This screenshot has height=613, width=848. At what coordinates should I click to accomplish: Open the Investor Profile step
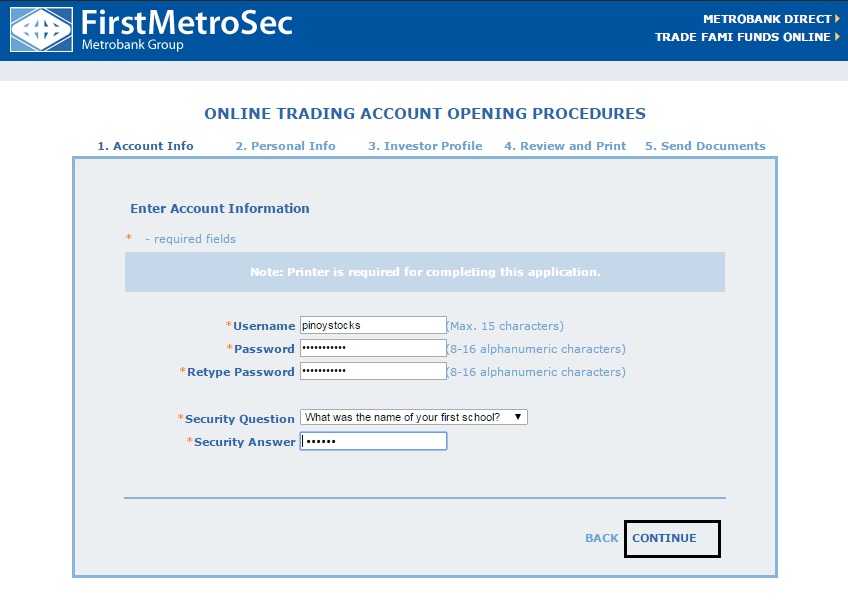pyautogui.click(x=423, y=145)
